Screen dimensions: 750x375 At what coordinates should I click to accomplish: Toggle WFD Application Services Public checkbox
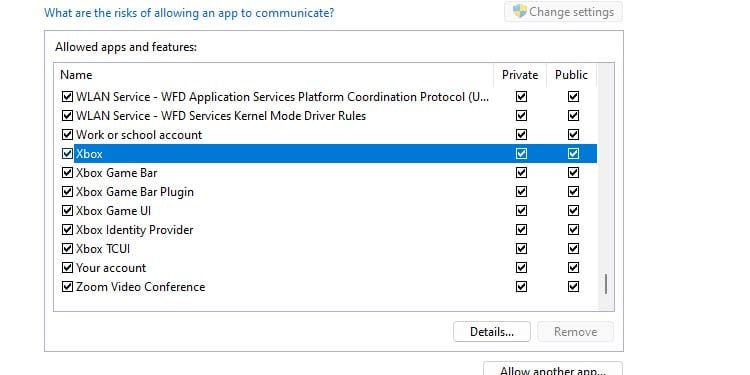[x=574, y=97]
